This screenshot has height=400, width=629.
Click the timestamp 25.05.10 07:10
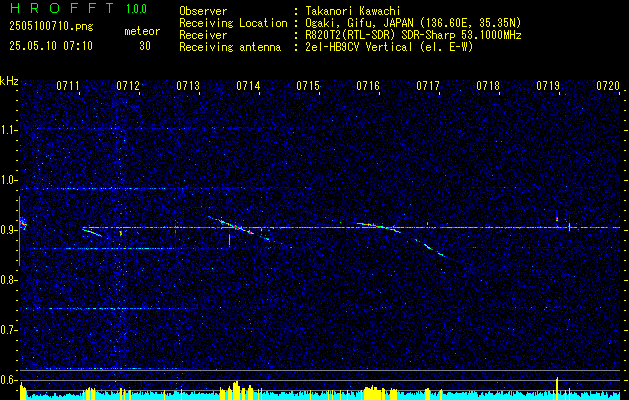coord(51,46)
